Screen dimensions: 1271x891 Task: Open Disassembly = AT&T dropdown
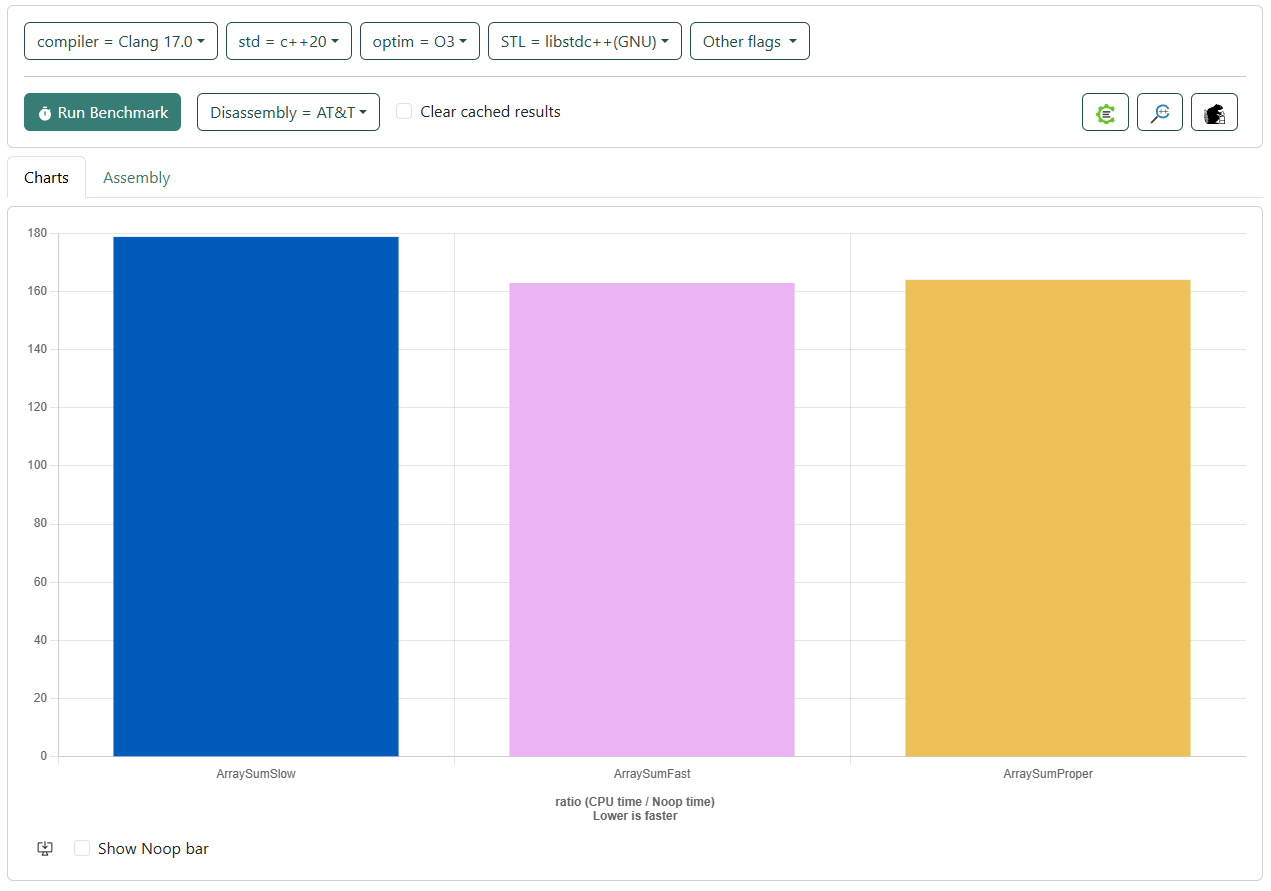point(288,112)
